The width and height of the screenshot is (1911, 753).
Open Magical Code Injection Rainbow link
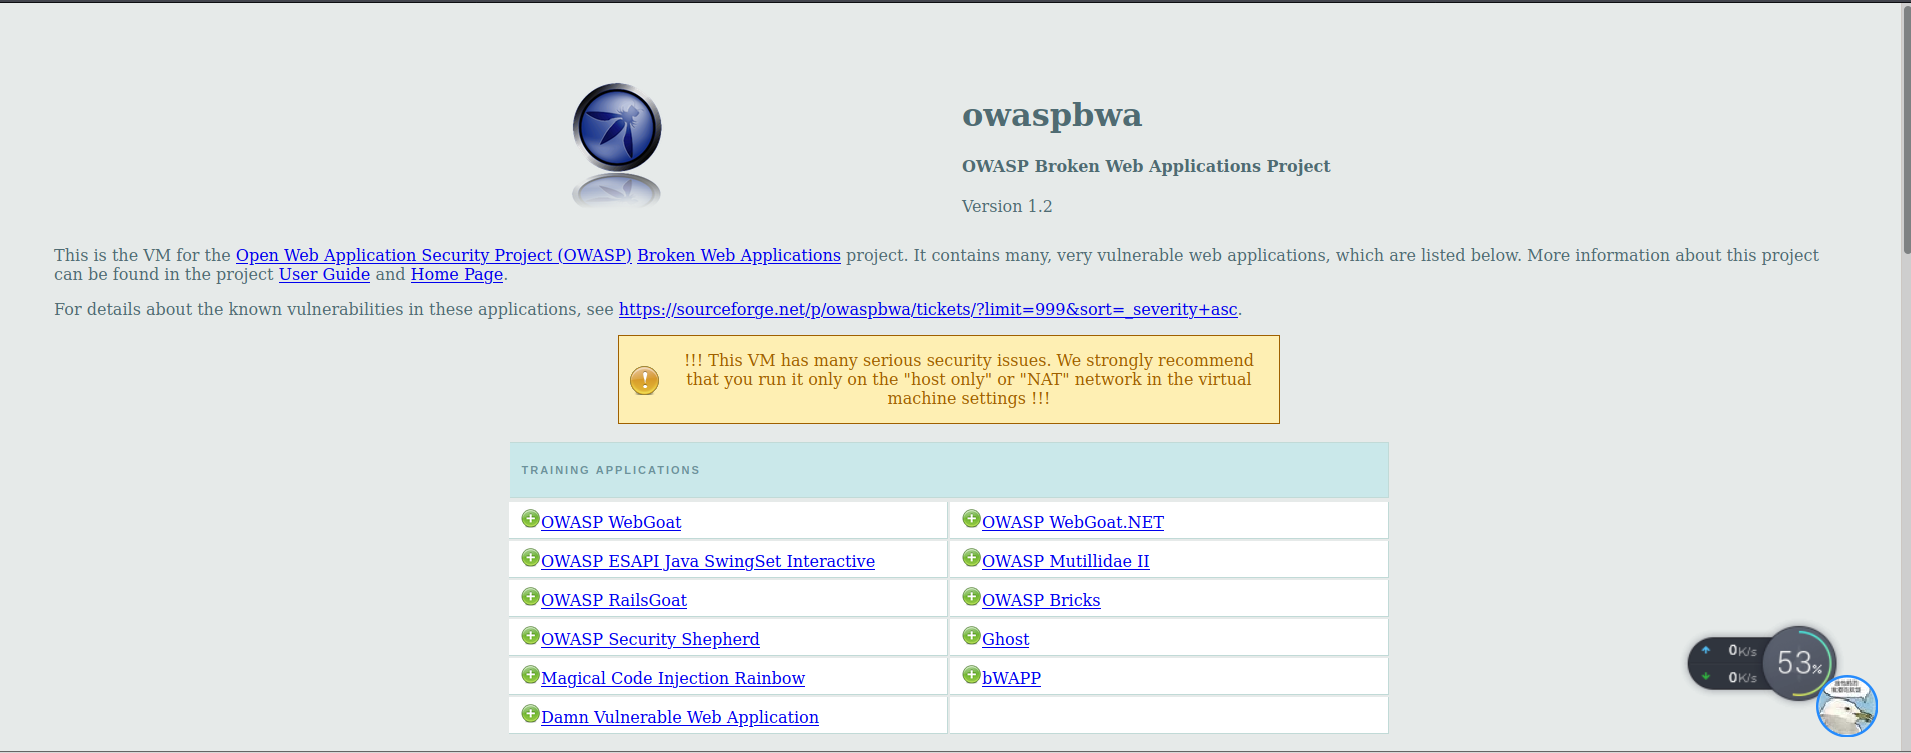pos(673,678)
